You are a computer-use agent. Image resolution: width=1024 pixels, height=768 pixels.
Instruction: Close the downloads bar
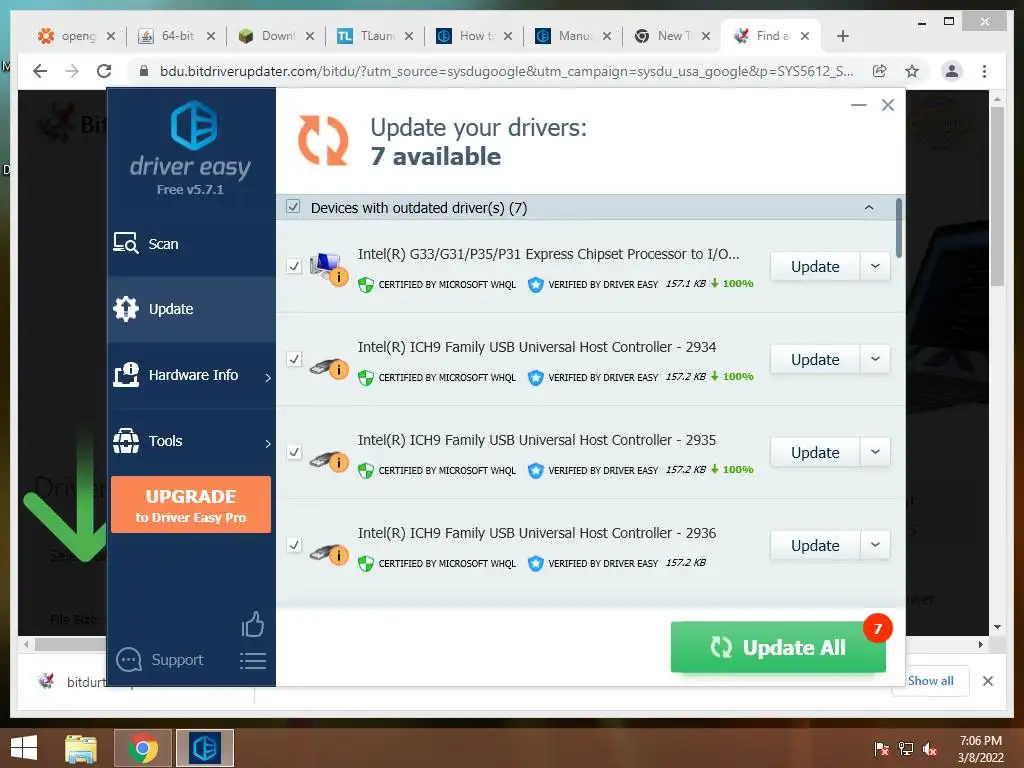pyautogui.click(x=987, y=681)
